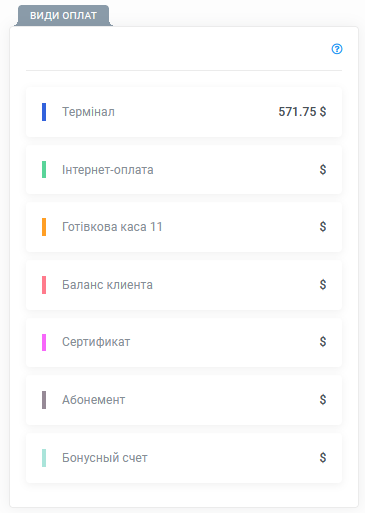Open the Баланс клиента payment type
The image size is (365, 513).
184,285
